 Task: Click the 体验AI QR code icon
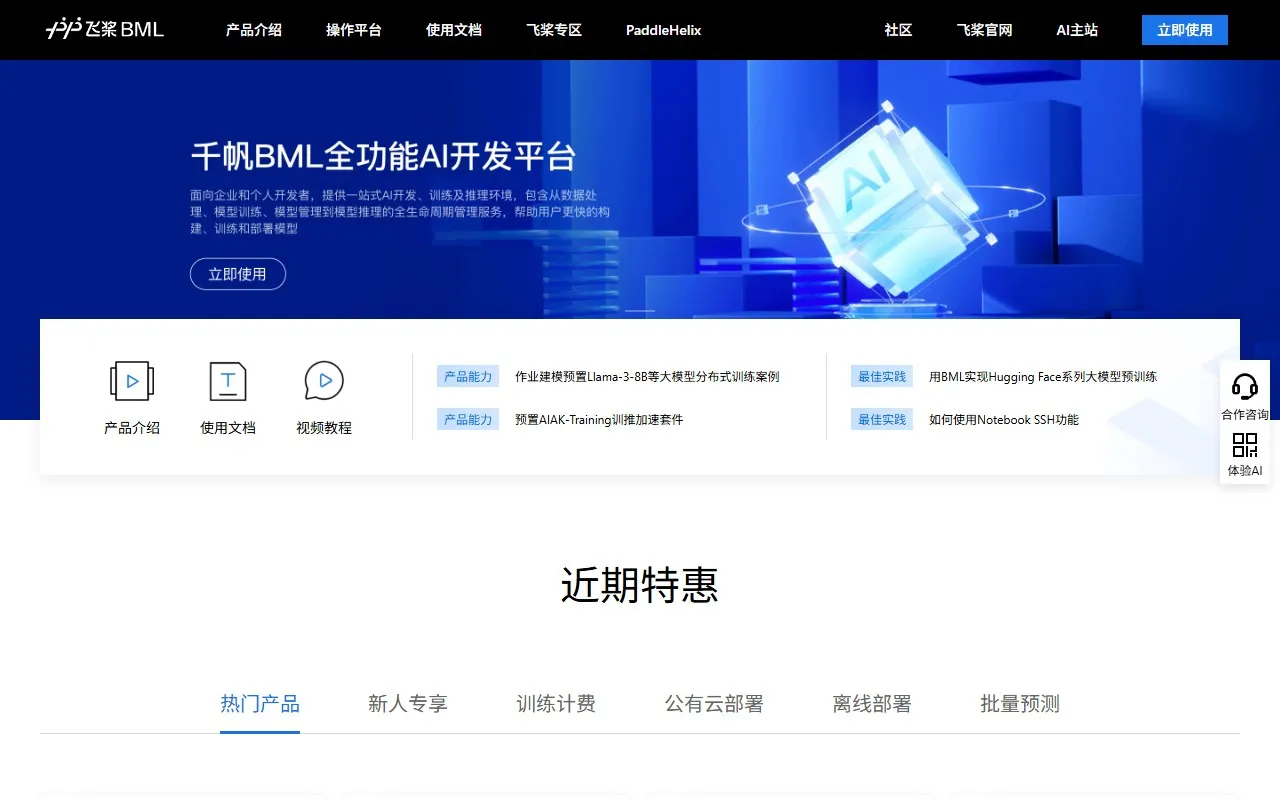tap(1245, 444)
